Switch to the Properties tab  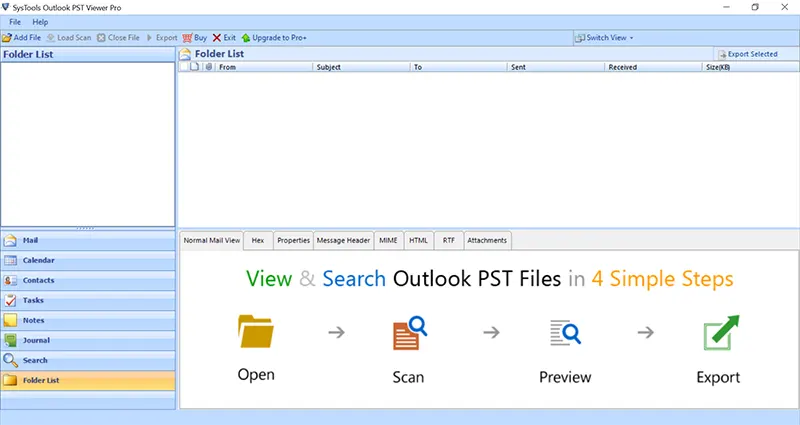click(293, 240)
